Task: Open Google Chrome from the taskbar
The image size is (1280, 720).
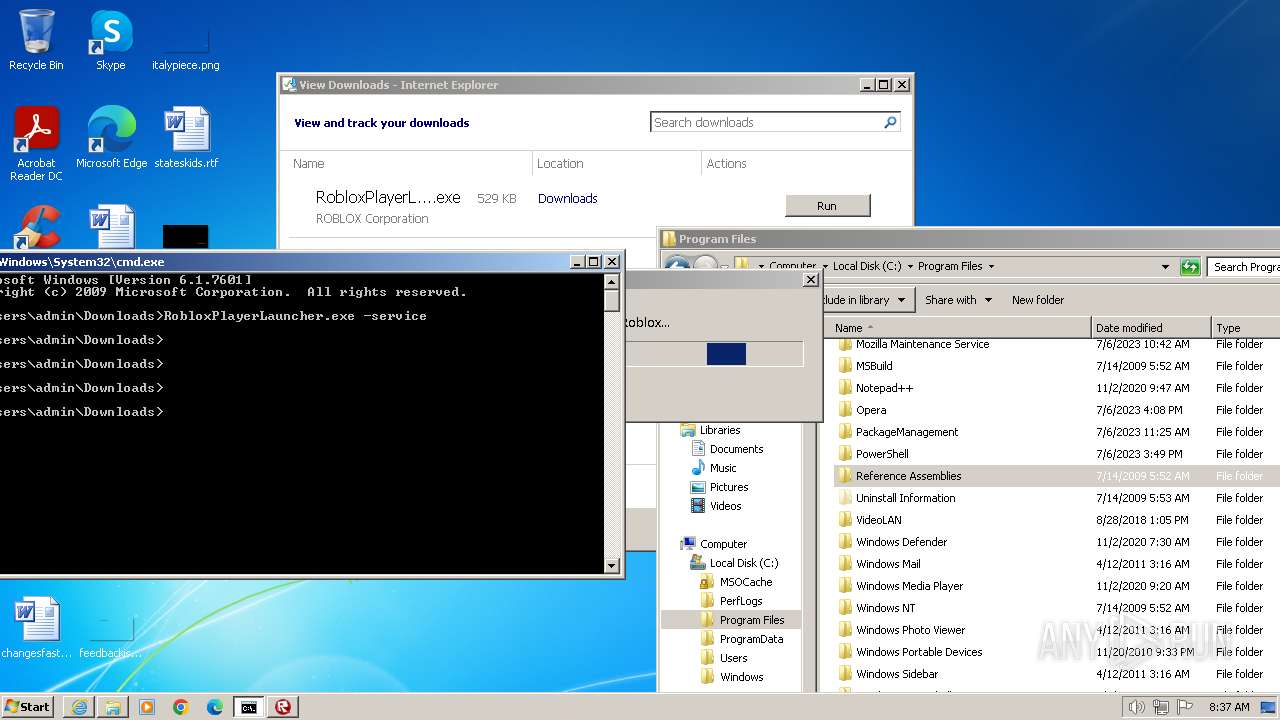Action: coord(181,707)
